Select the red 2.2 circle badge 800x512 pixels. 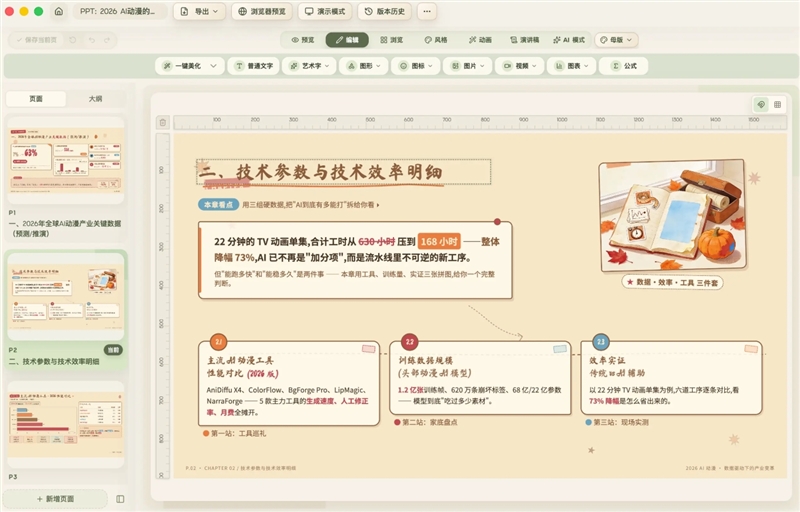coord(410,342)
